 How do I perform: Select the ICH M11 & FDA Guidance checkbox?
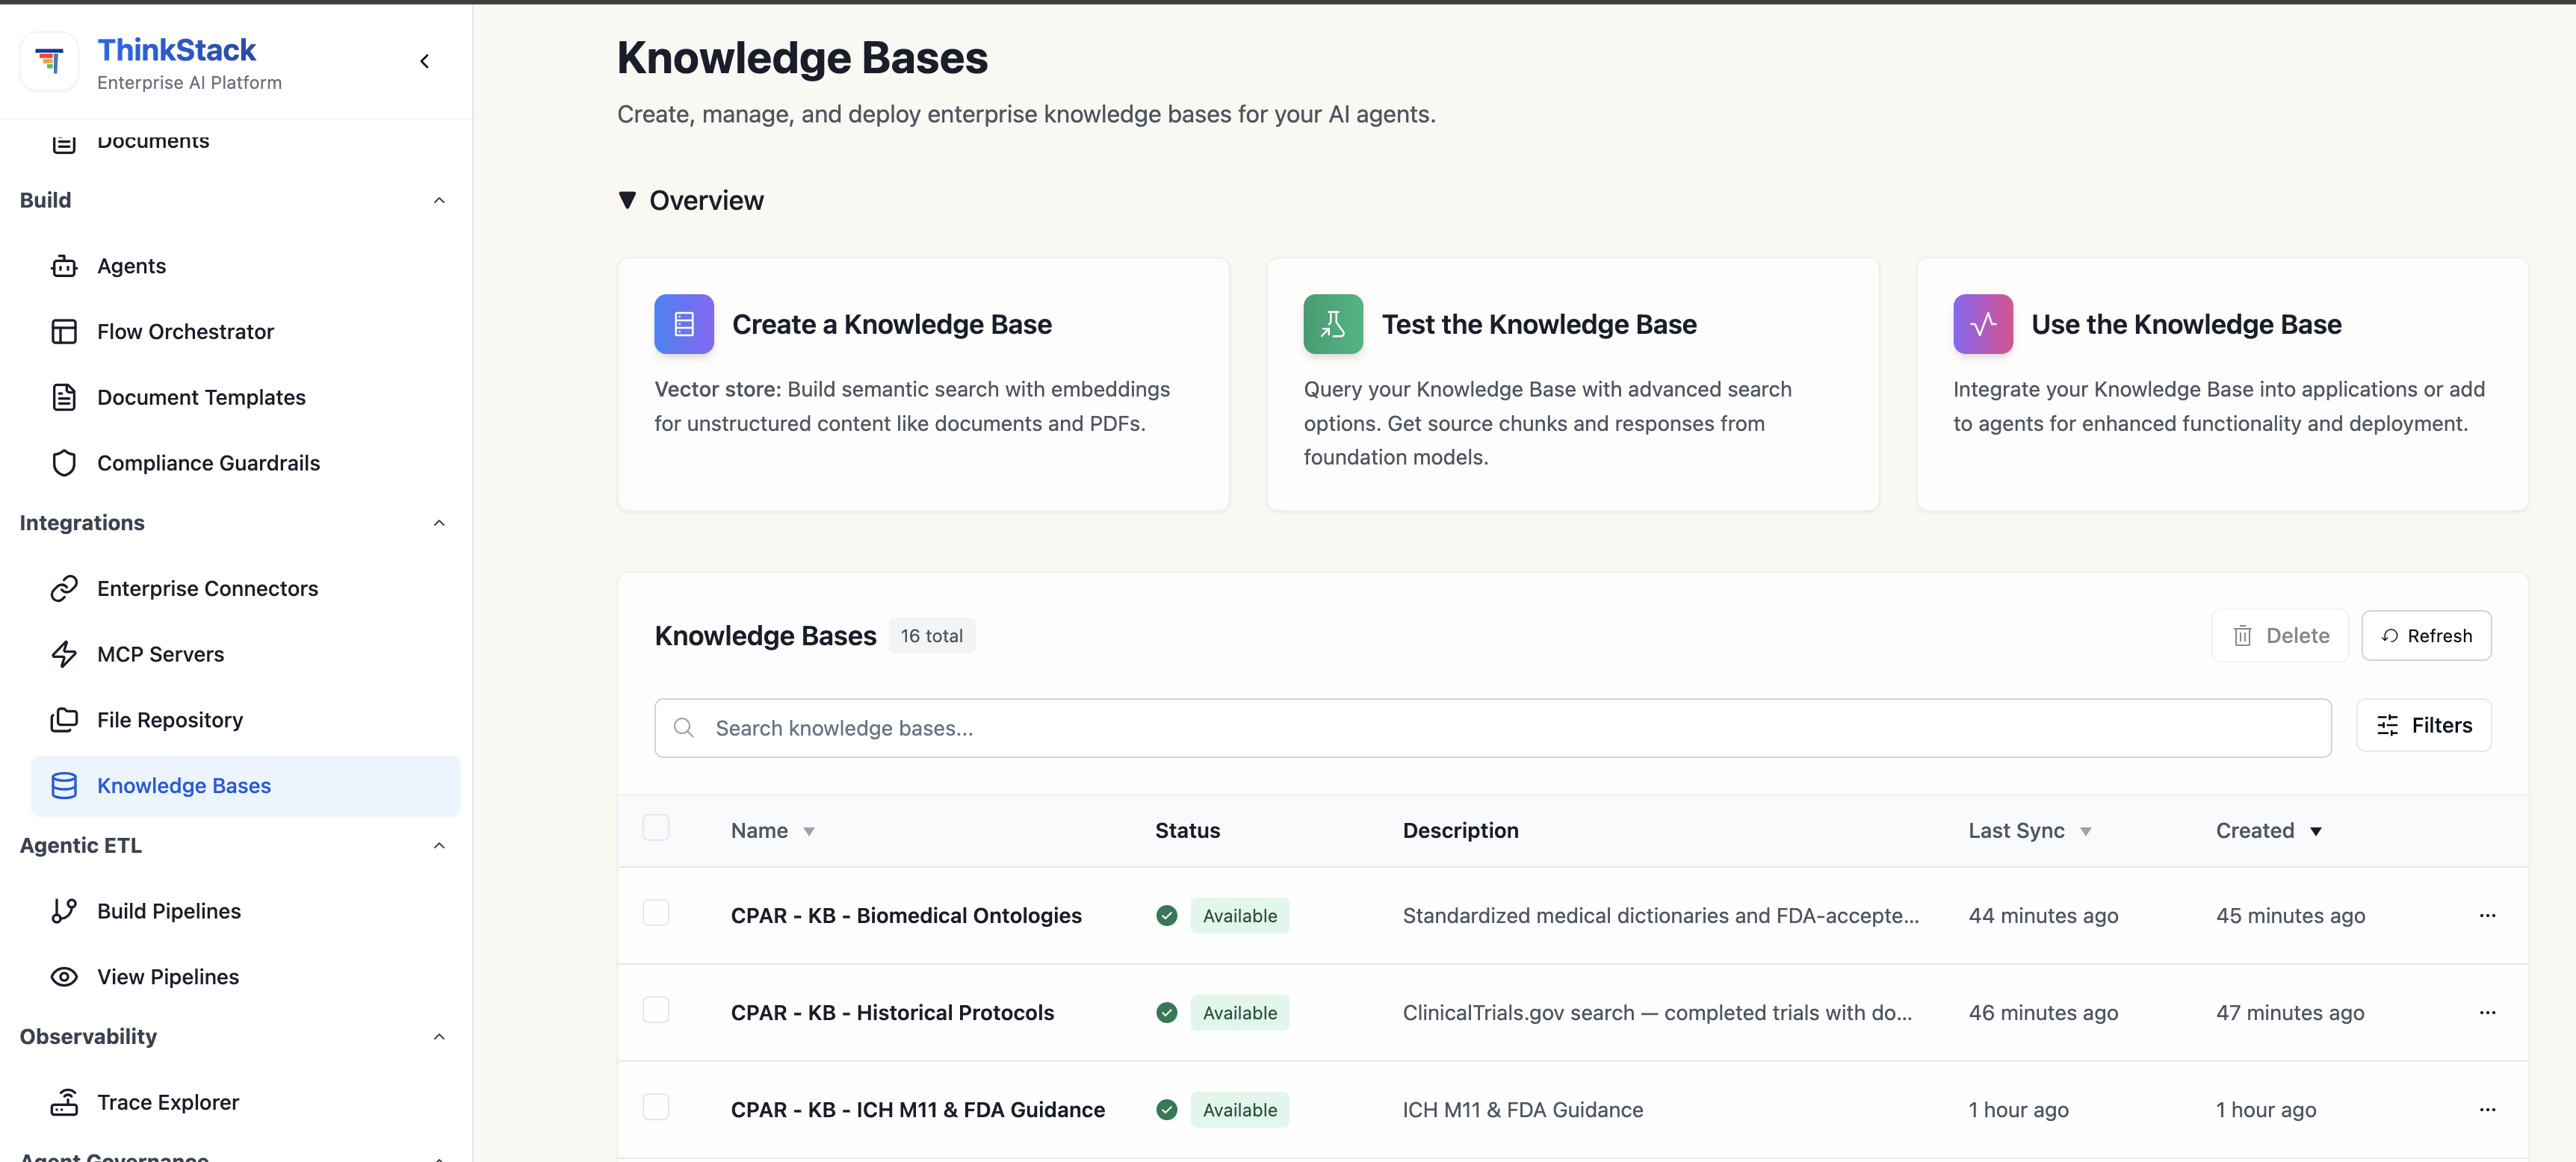click(656, 1107)
